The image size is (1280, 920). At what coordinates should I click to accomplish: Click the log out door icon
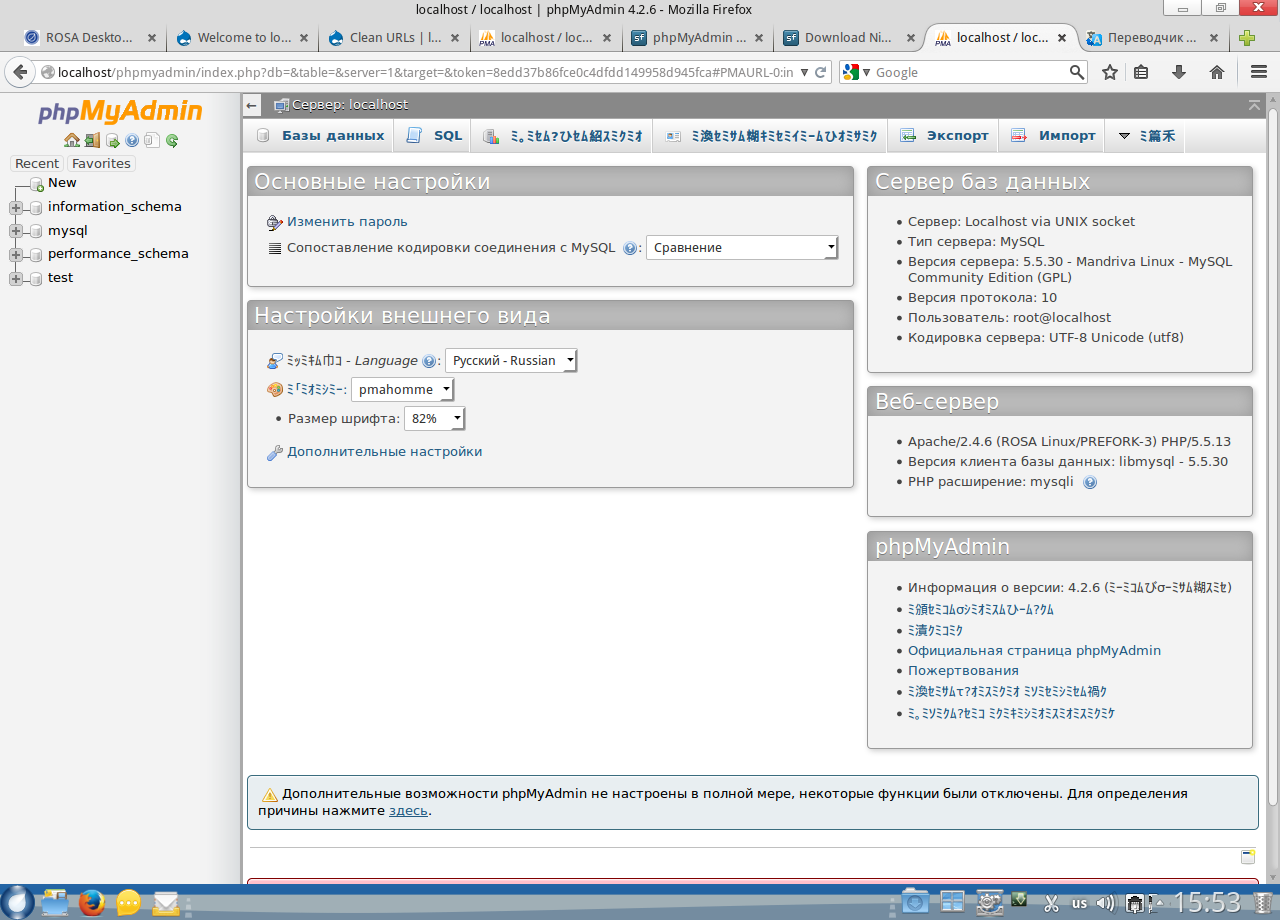[92, 141]
